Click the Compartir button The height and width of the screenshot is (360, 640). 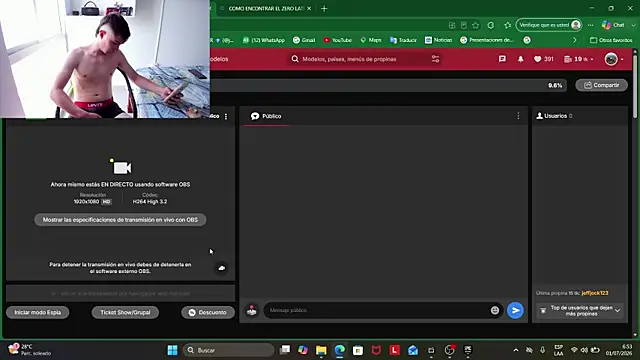[x=602, y=85]
